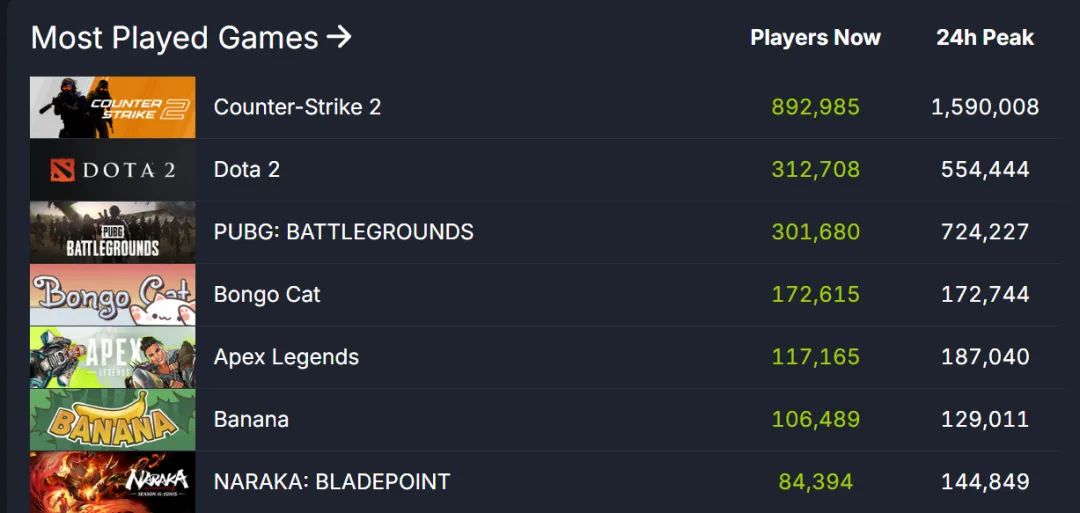The width and height of the screenshot is (1080, 513).
Task: Click the Banana game name
Action: (x=251, y=420)
